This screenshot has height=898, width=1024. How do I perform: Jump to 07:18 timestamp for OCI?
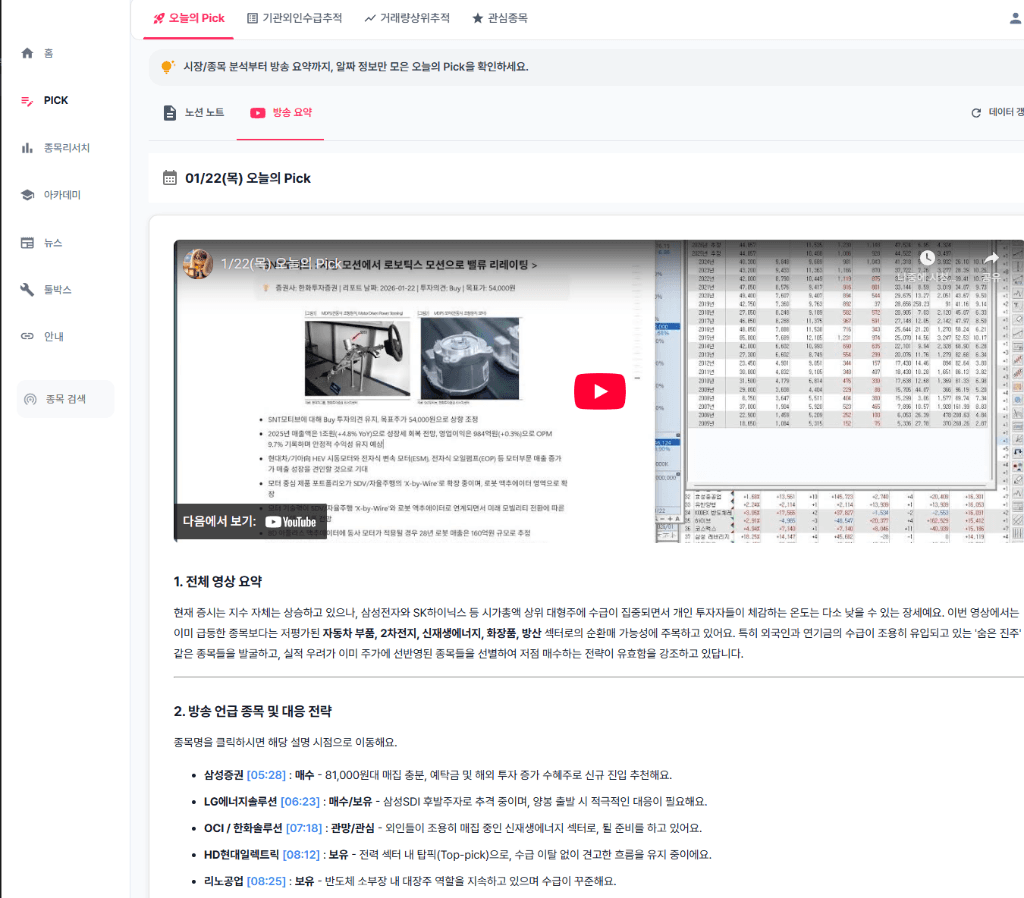[304, 828]
